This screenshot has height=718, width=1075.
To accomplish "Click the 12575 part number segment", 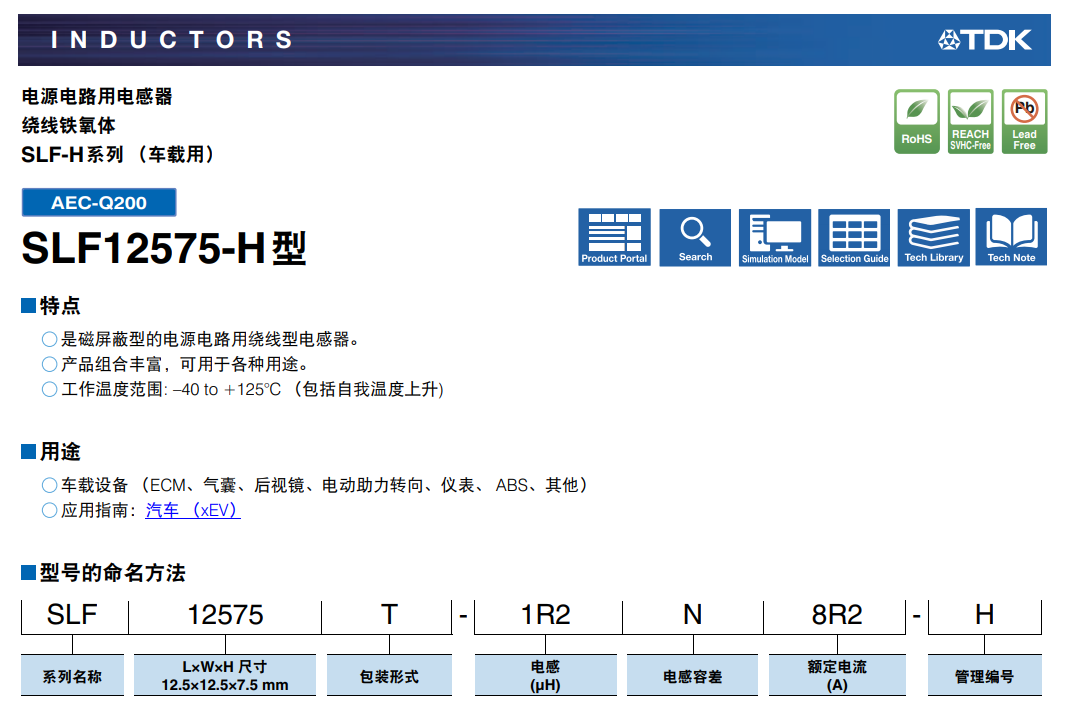I will [x=225, y=614].
